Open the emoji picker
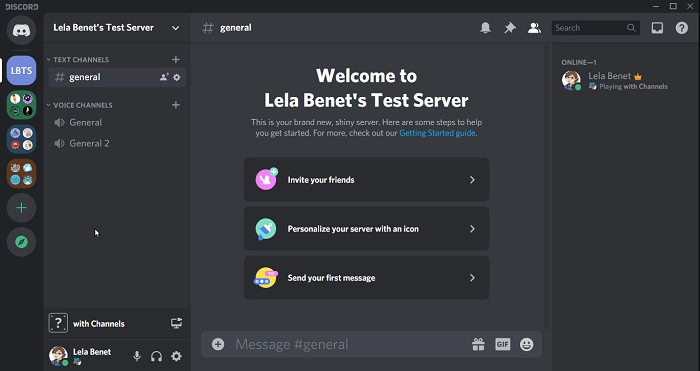The width and height of the screenshot is (700, 371). 527,344
